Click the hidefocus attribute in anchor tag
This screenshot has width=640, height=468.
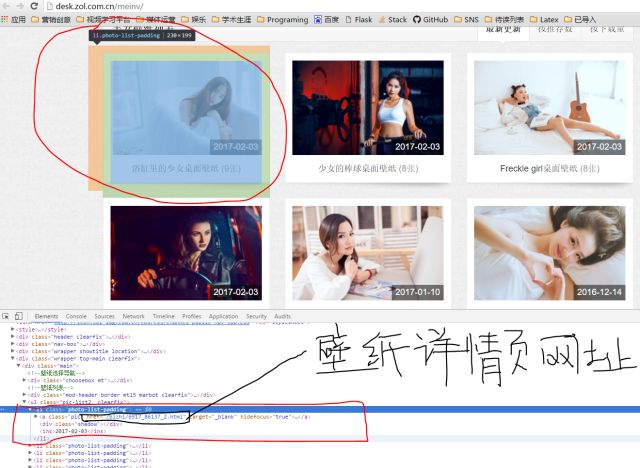click(266, 417)
